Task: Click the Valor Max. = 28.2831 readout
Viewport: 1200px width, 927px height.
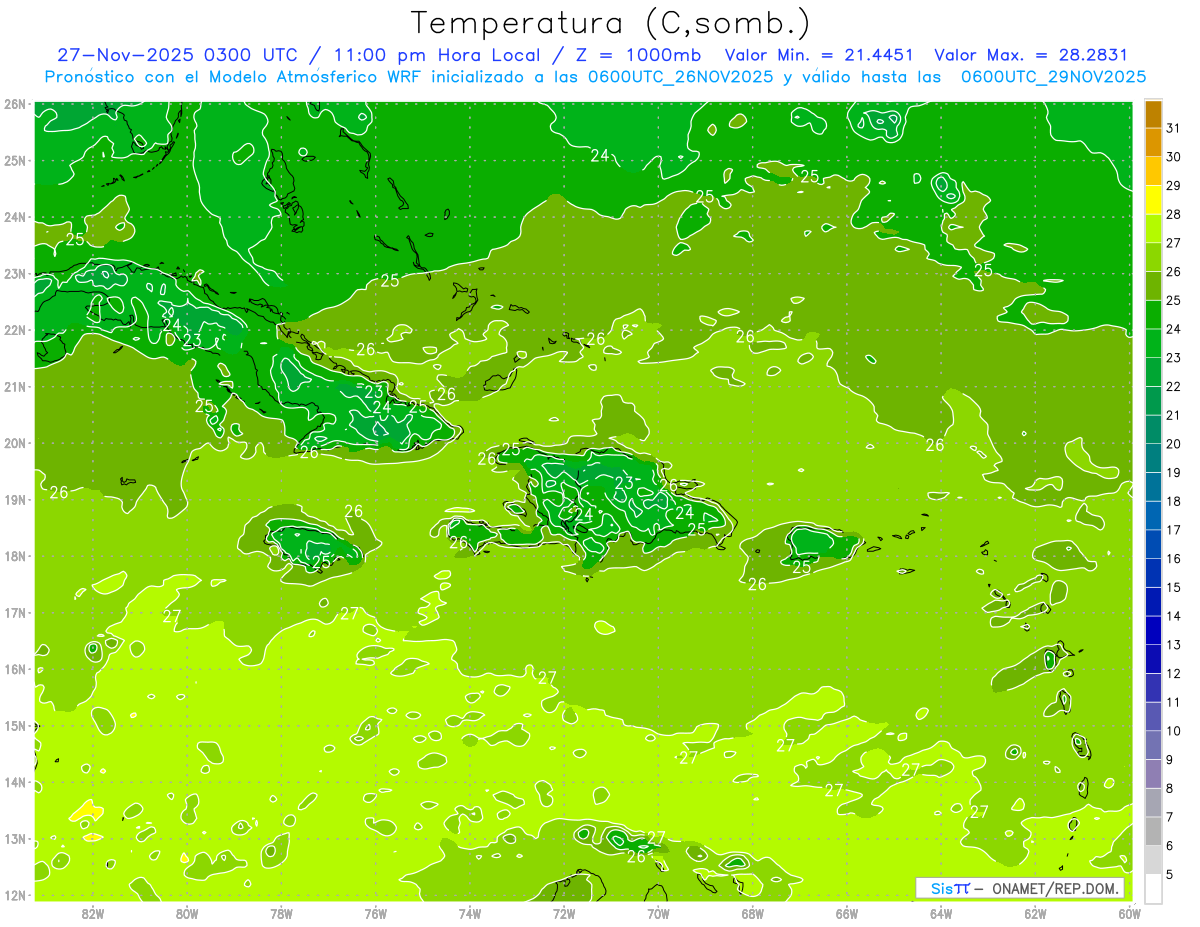Action: click(x=1030, y=55)
